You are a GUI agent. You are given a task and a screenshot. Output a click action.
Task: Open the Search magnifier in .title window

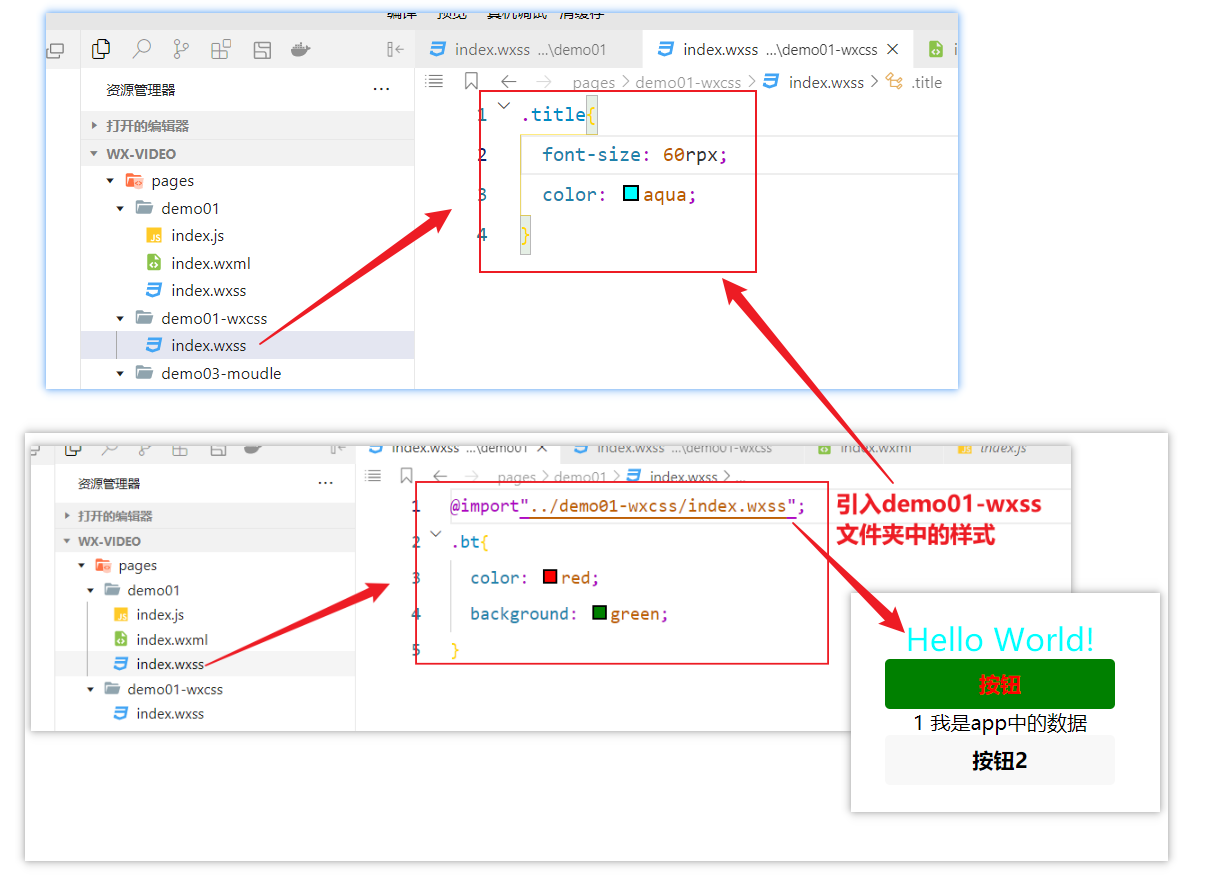point(142,49)
